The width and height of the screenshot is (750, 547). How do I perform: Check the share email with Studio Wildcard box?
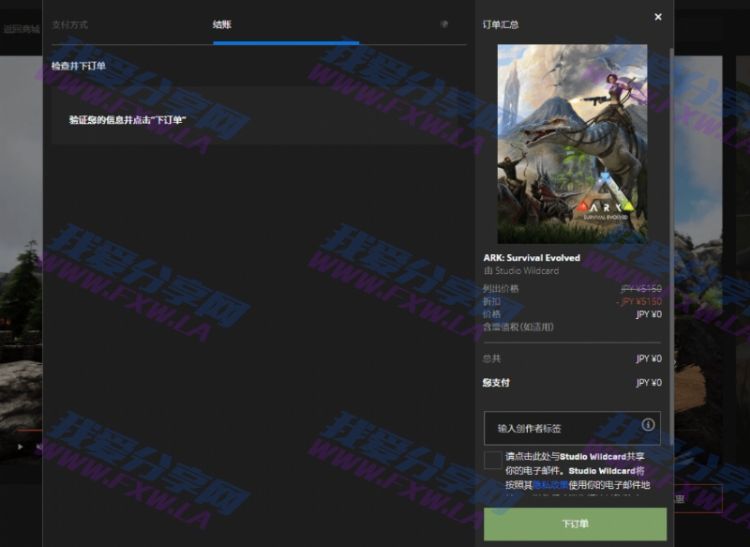pyautogui.click(x=493, y=459)
